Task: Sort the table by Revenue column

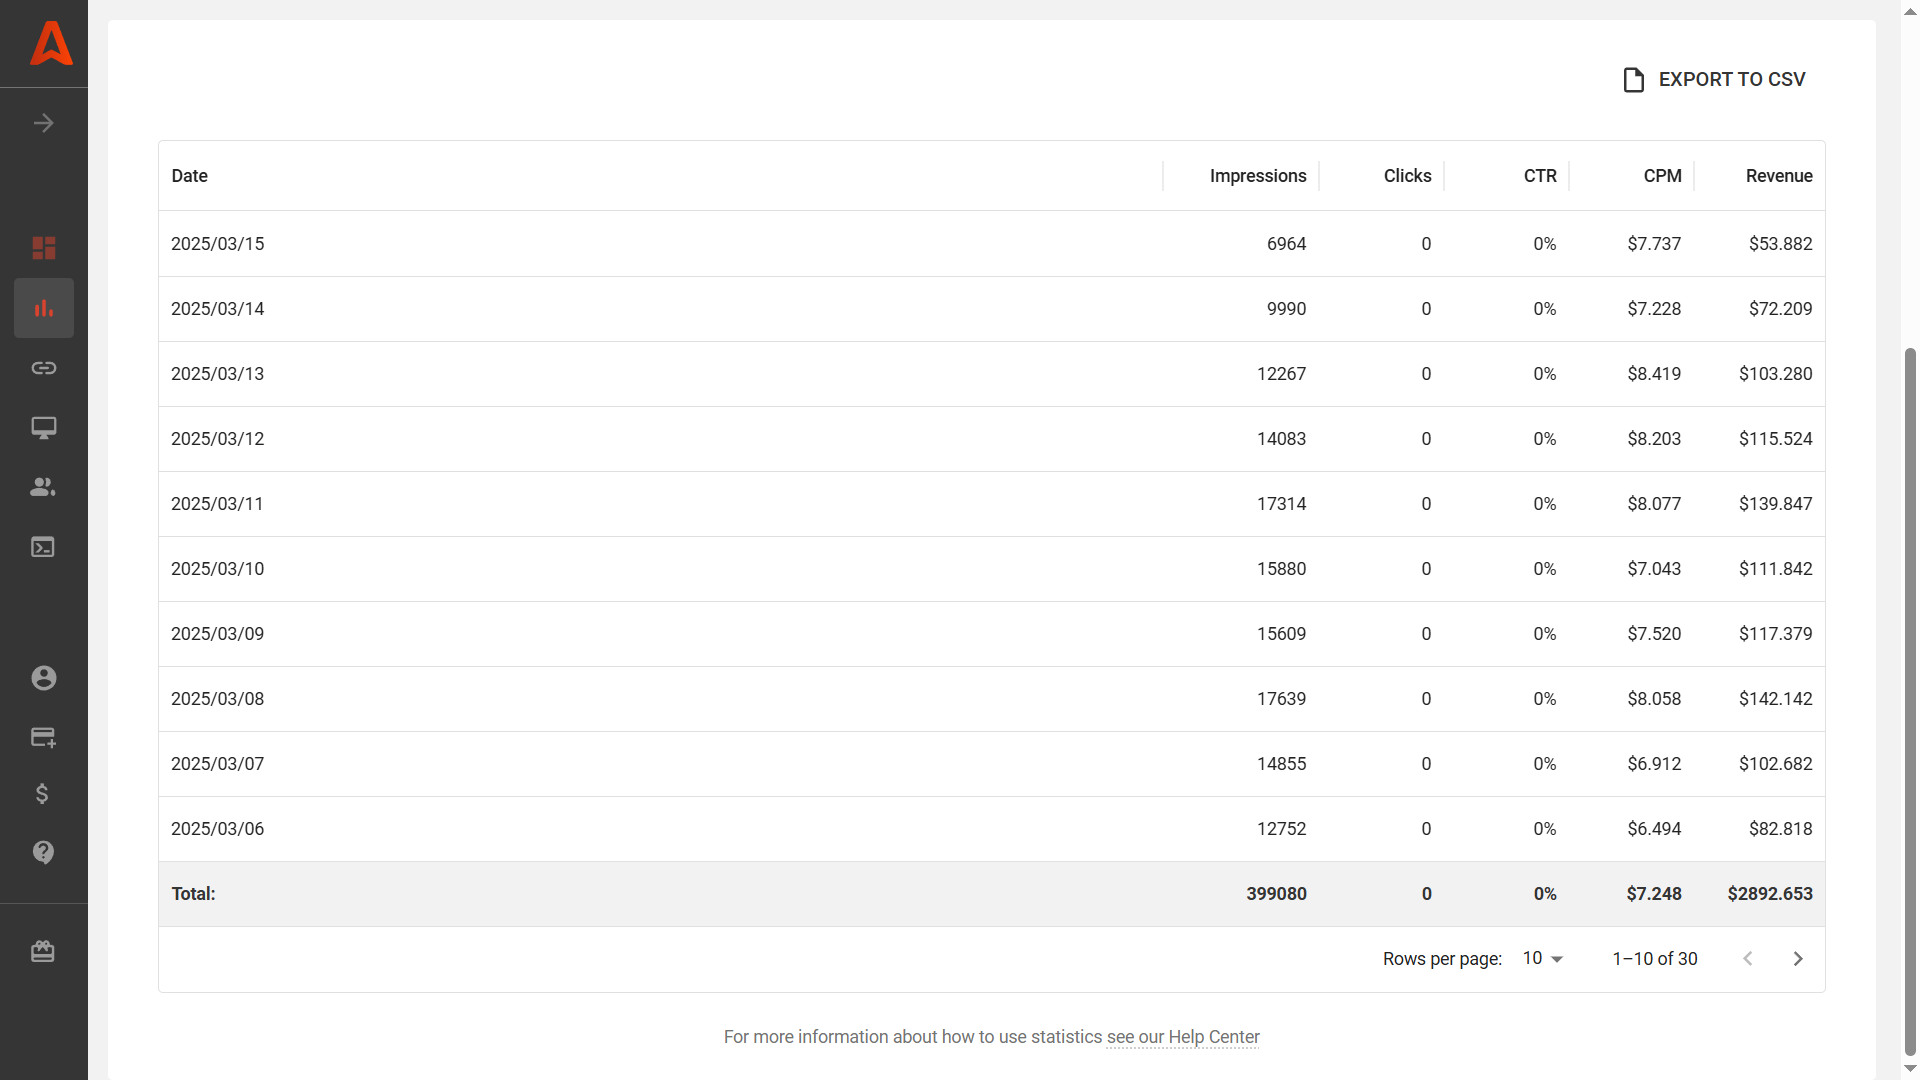Action: 1779,176
